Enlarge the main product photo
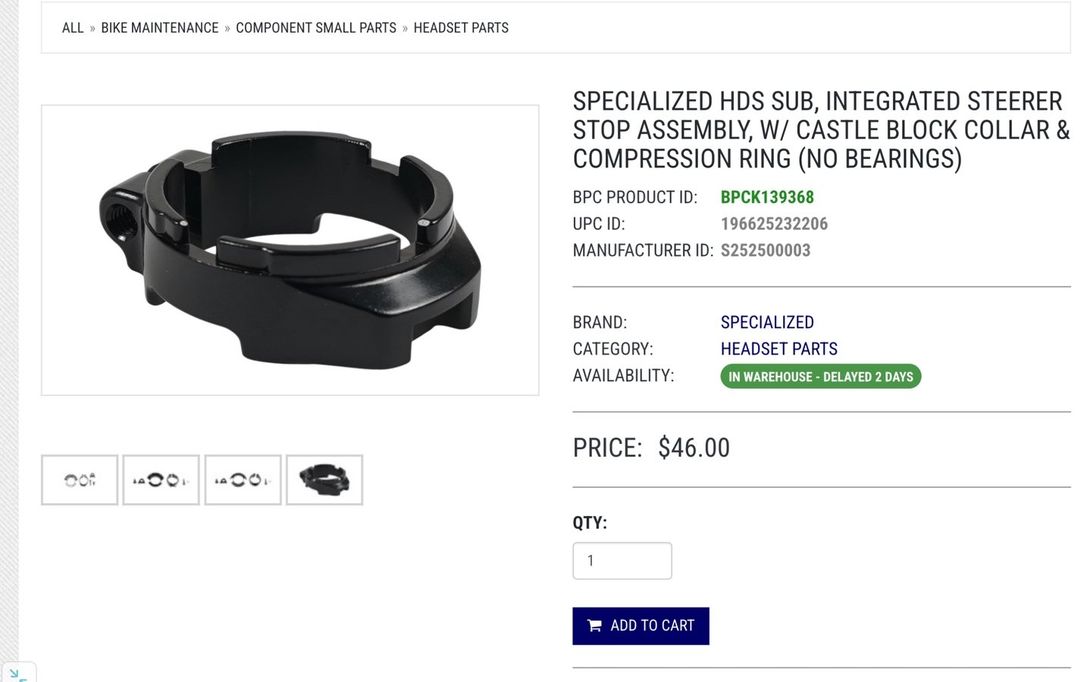 click(x=290, y=250)
